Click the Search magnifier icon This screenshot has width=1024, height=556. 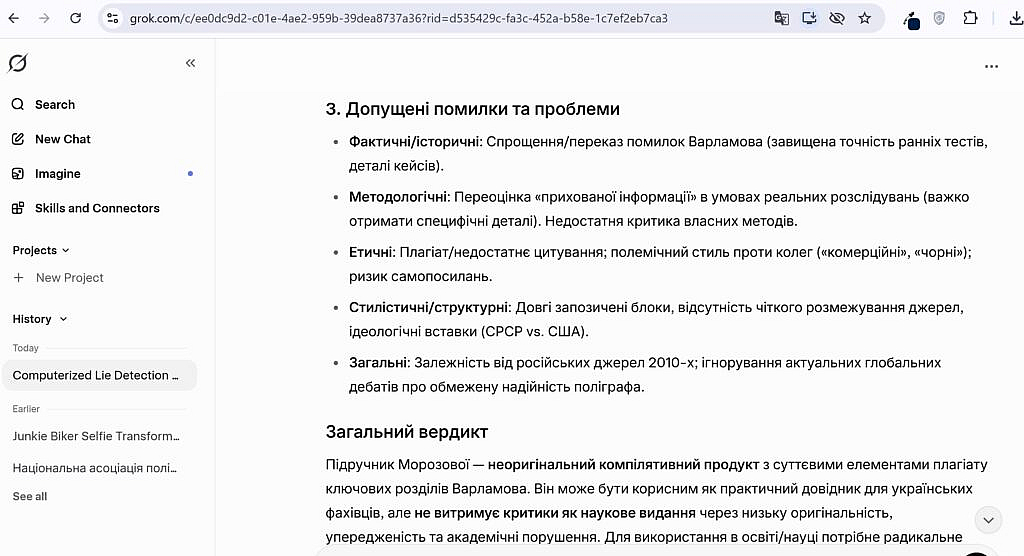coord(18,105)
